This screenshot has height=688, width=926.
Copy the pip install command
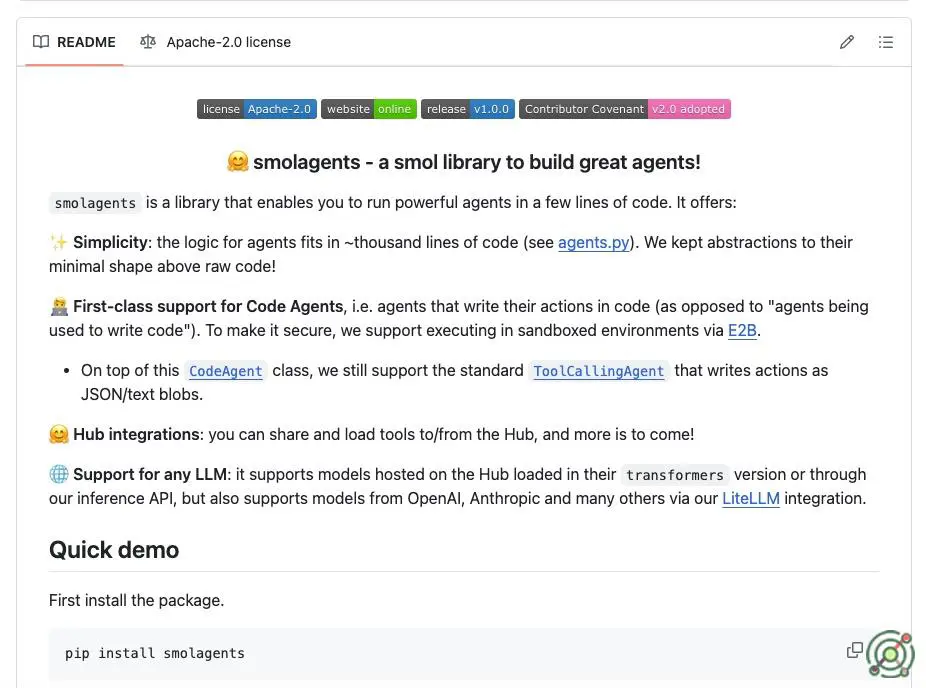(854, 650)
